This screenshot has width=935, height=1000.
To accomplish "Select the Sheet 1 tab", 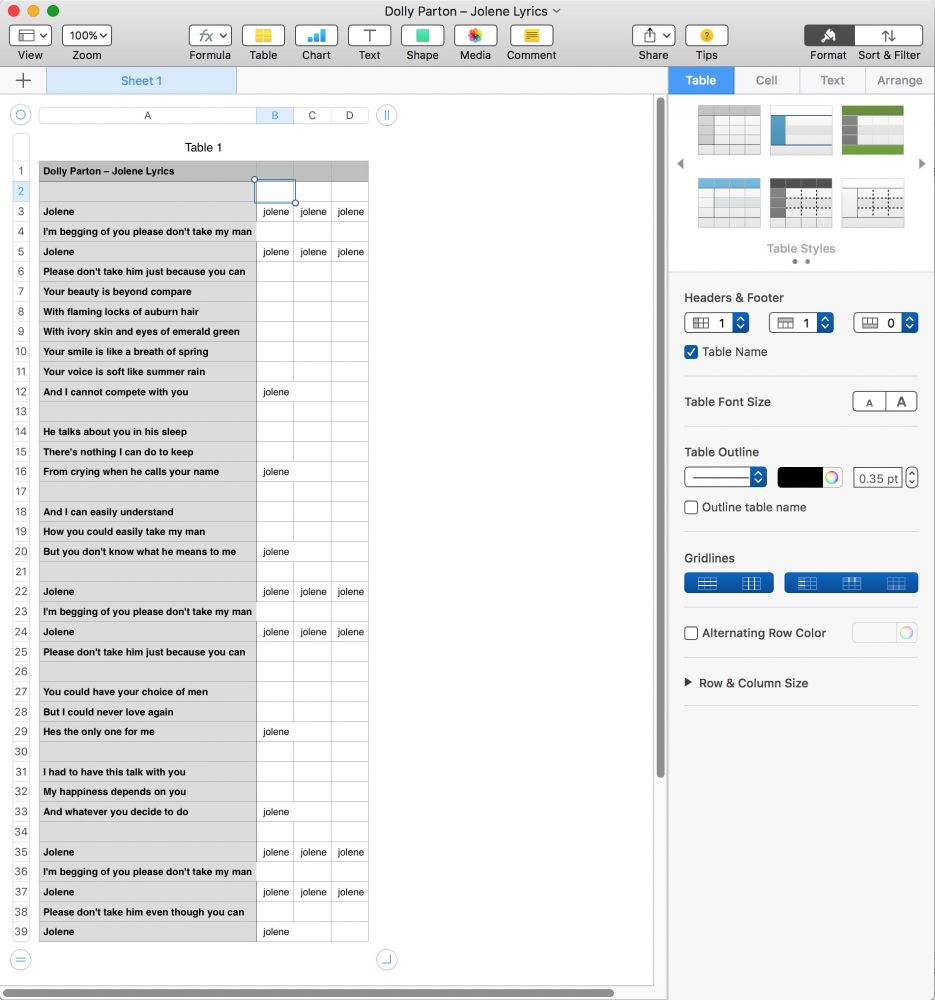I will 141,80.
